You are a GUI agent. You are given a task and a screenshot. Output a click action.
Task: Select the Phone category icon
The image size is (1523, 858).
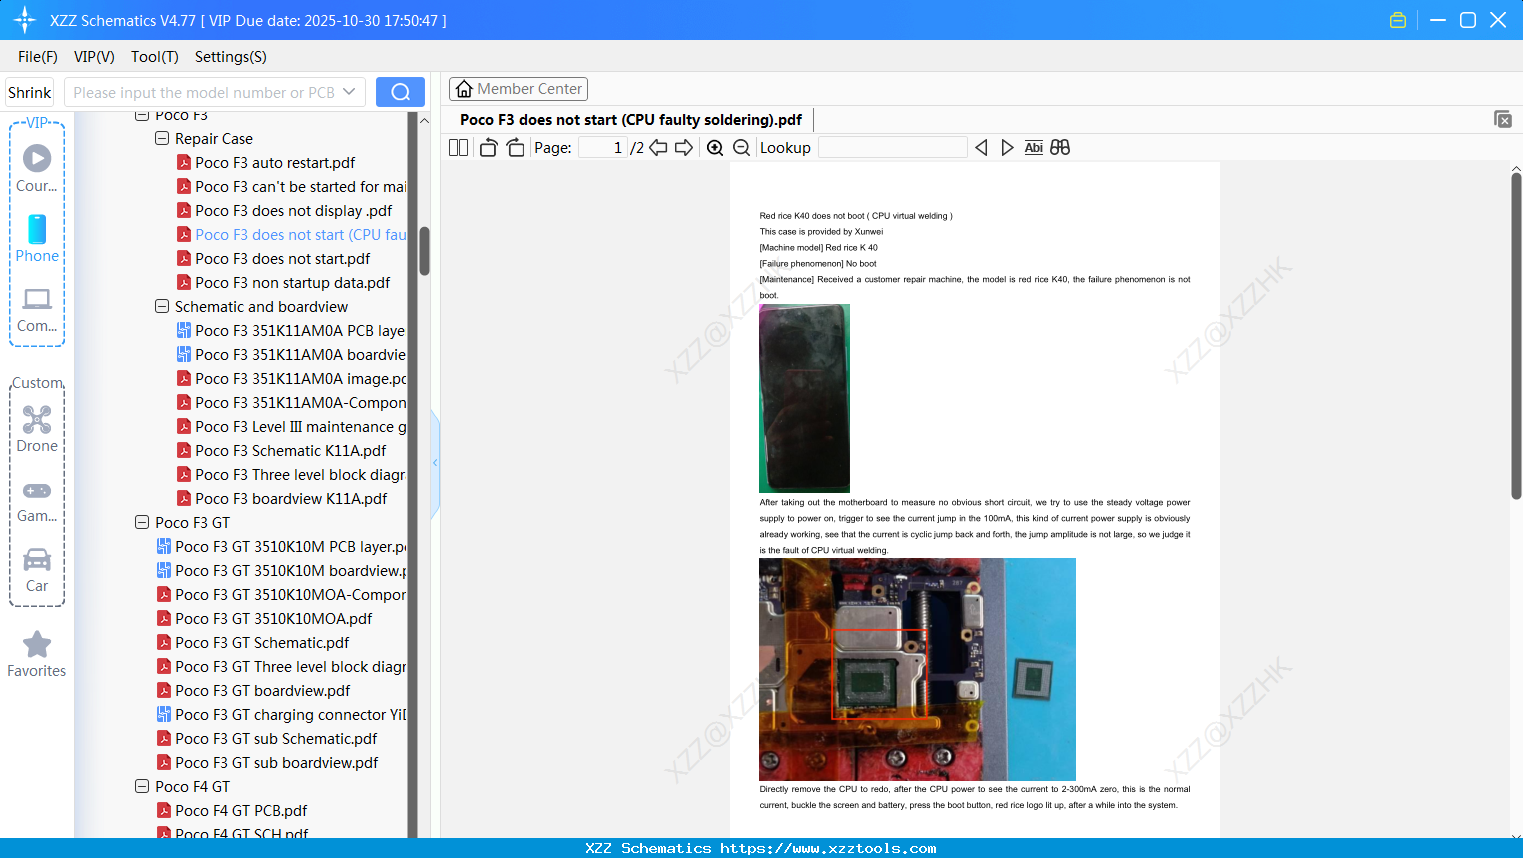click(x=37, y=238)
